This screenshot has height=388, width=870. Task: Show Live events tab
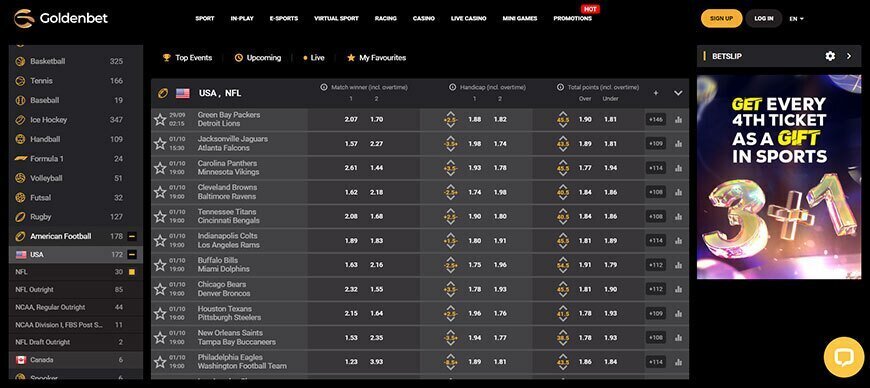(x=314, y=58)
